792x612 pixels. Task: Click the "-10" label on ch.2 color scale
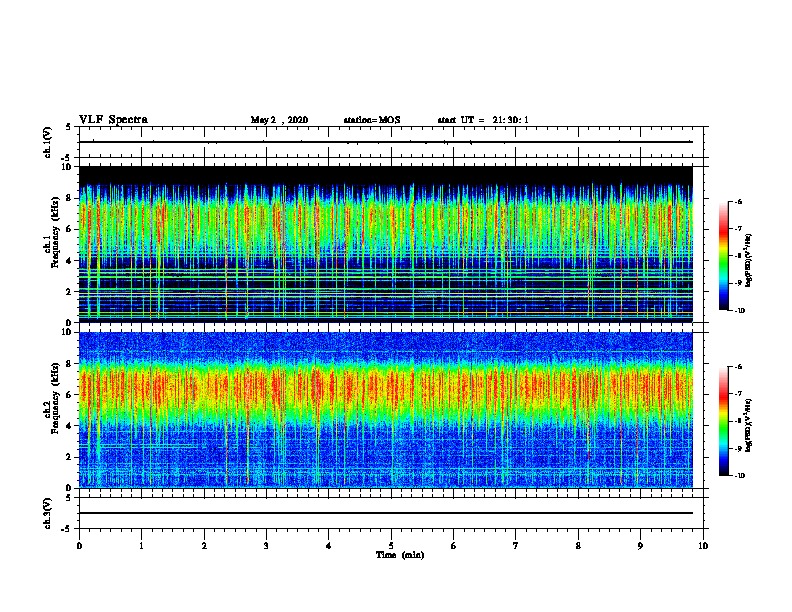coord(739,476)
